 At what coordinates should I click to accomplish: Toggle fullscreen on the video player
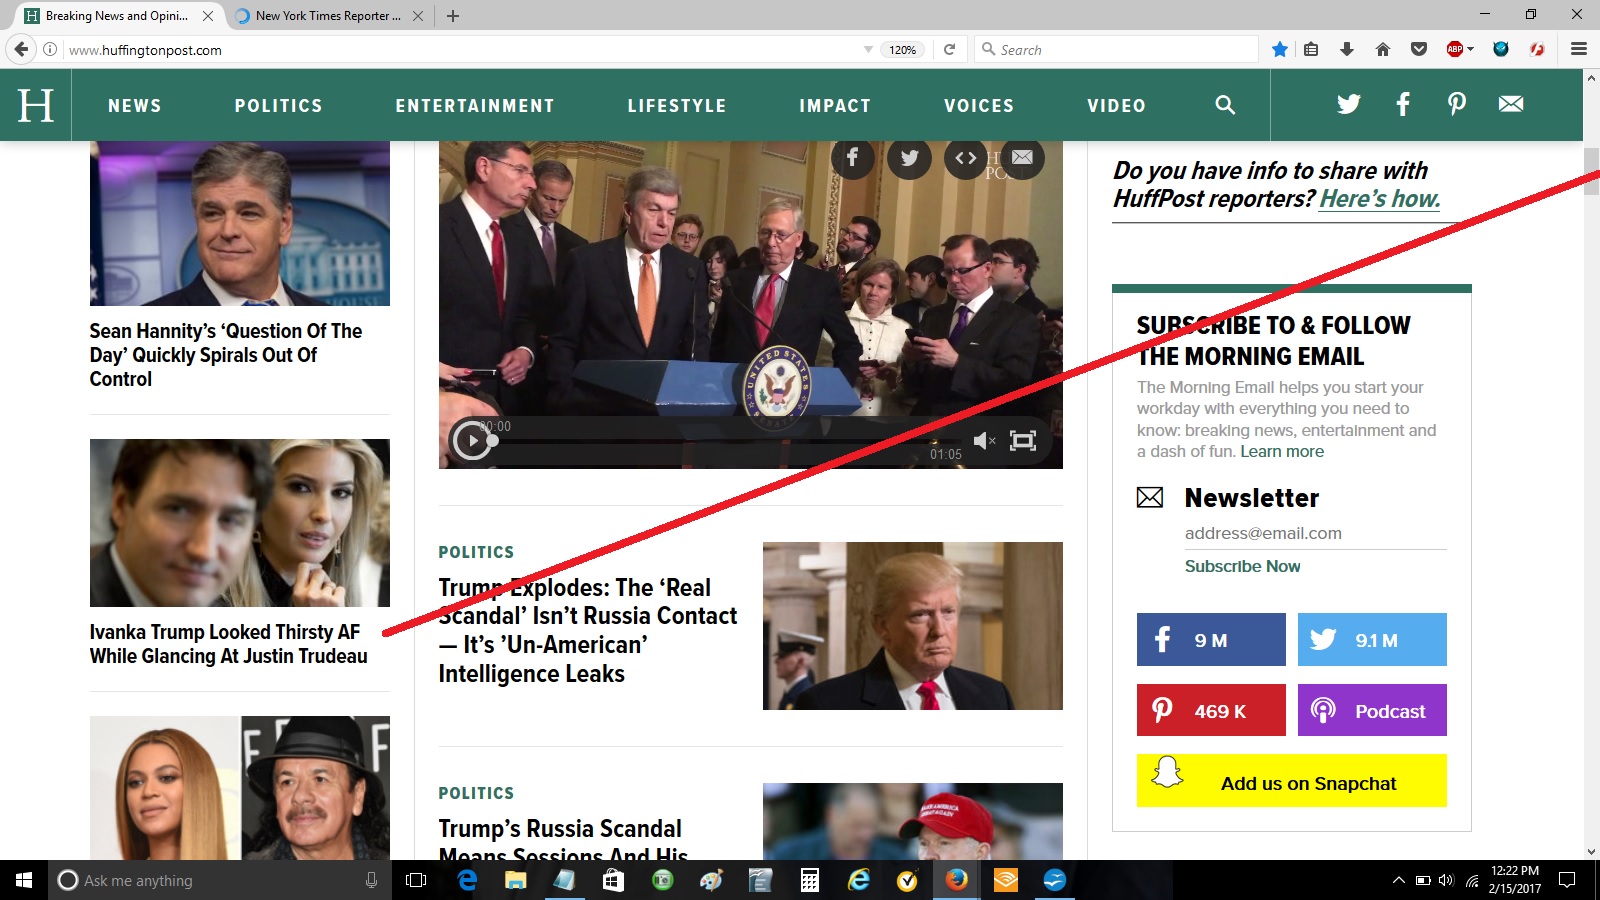(1023, 441)
